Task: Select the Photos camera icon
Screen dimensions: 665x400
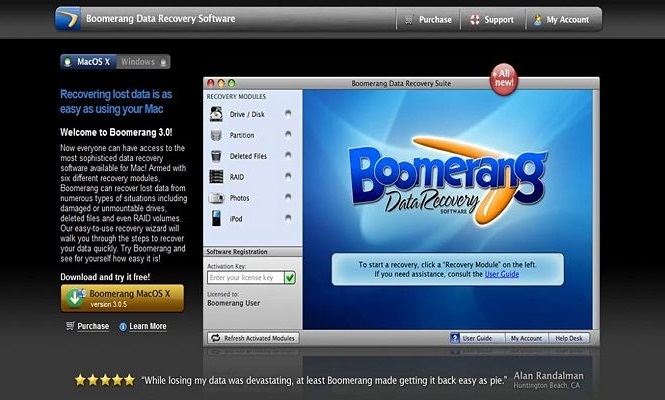Action: tap(216, 198)
